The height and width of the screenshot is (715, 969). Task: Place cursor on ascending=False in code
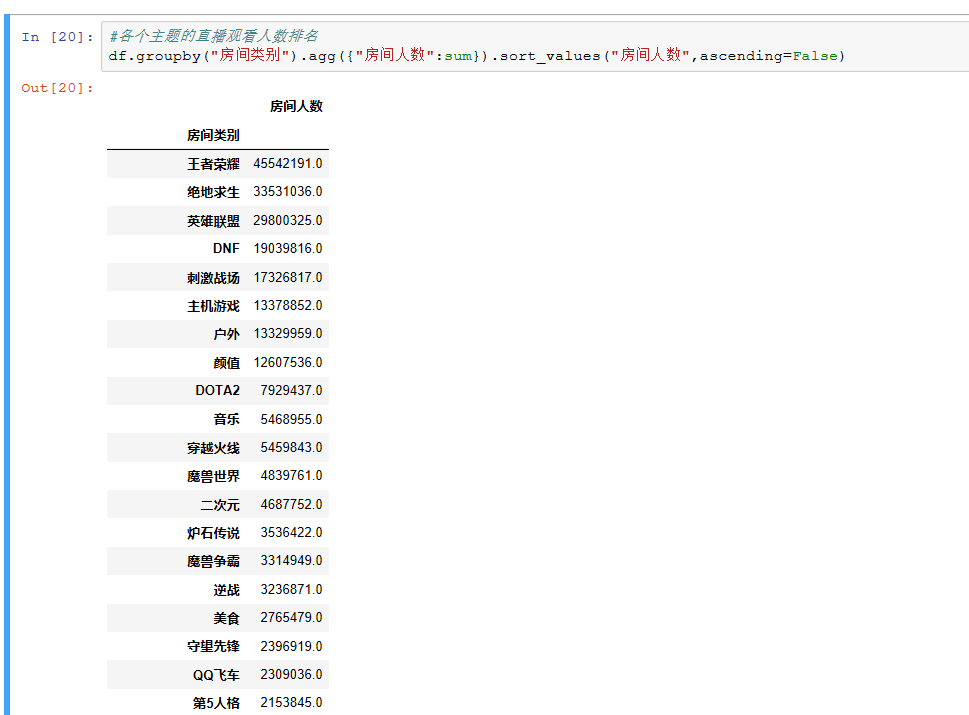click(x=769, y=56)
